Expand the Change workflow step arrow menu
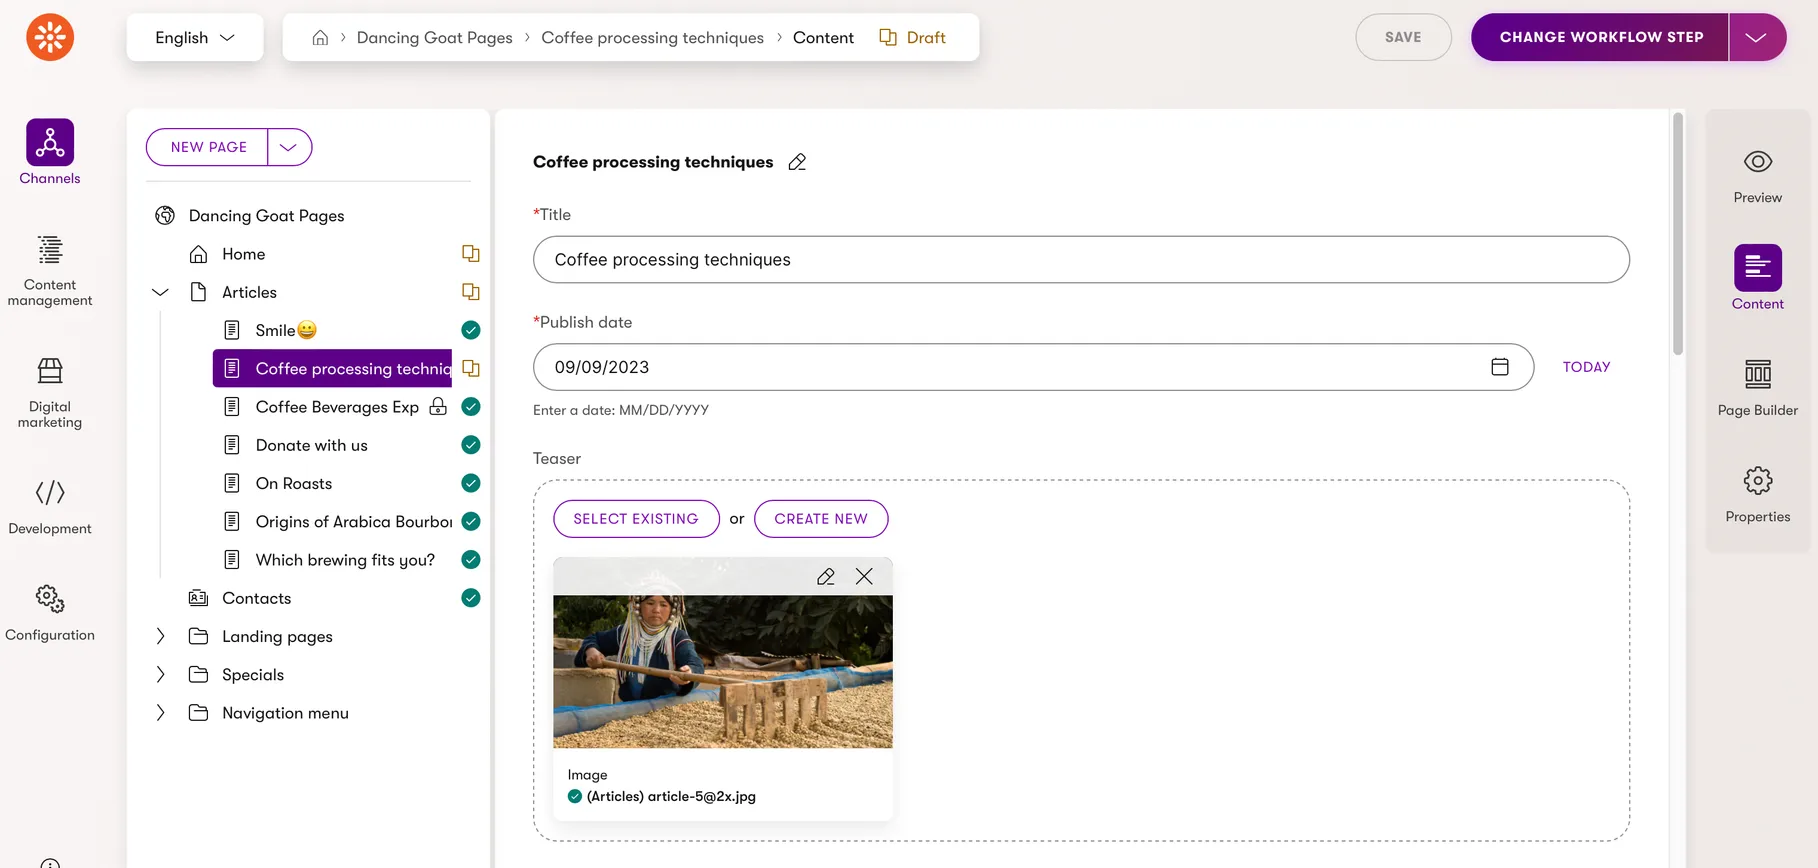This screenshot has width=1818, height=868. pos(1757,37)
